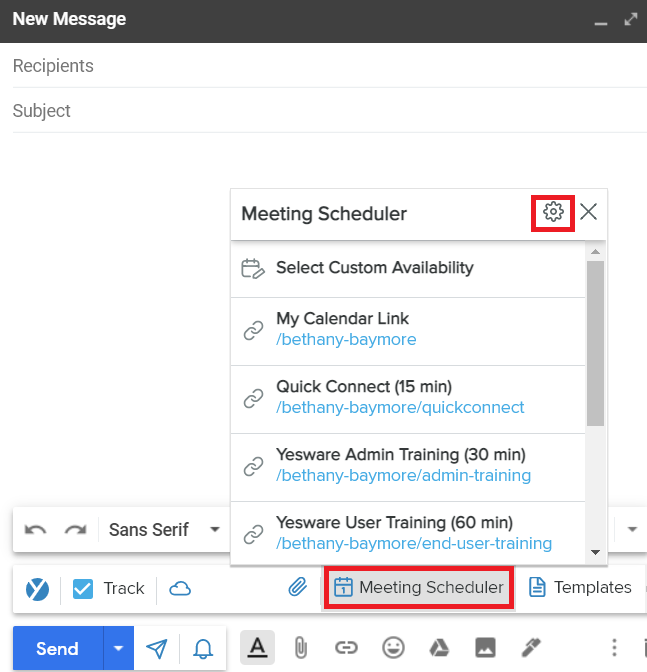
Task: Insert files using Google Drive icon
Action: pyautogui.click(x=439, y=648)
